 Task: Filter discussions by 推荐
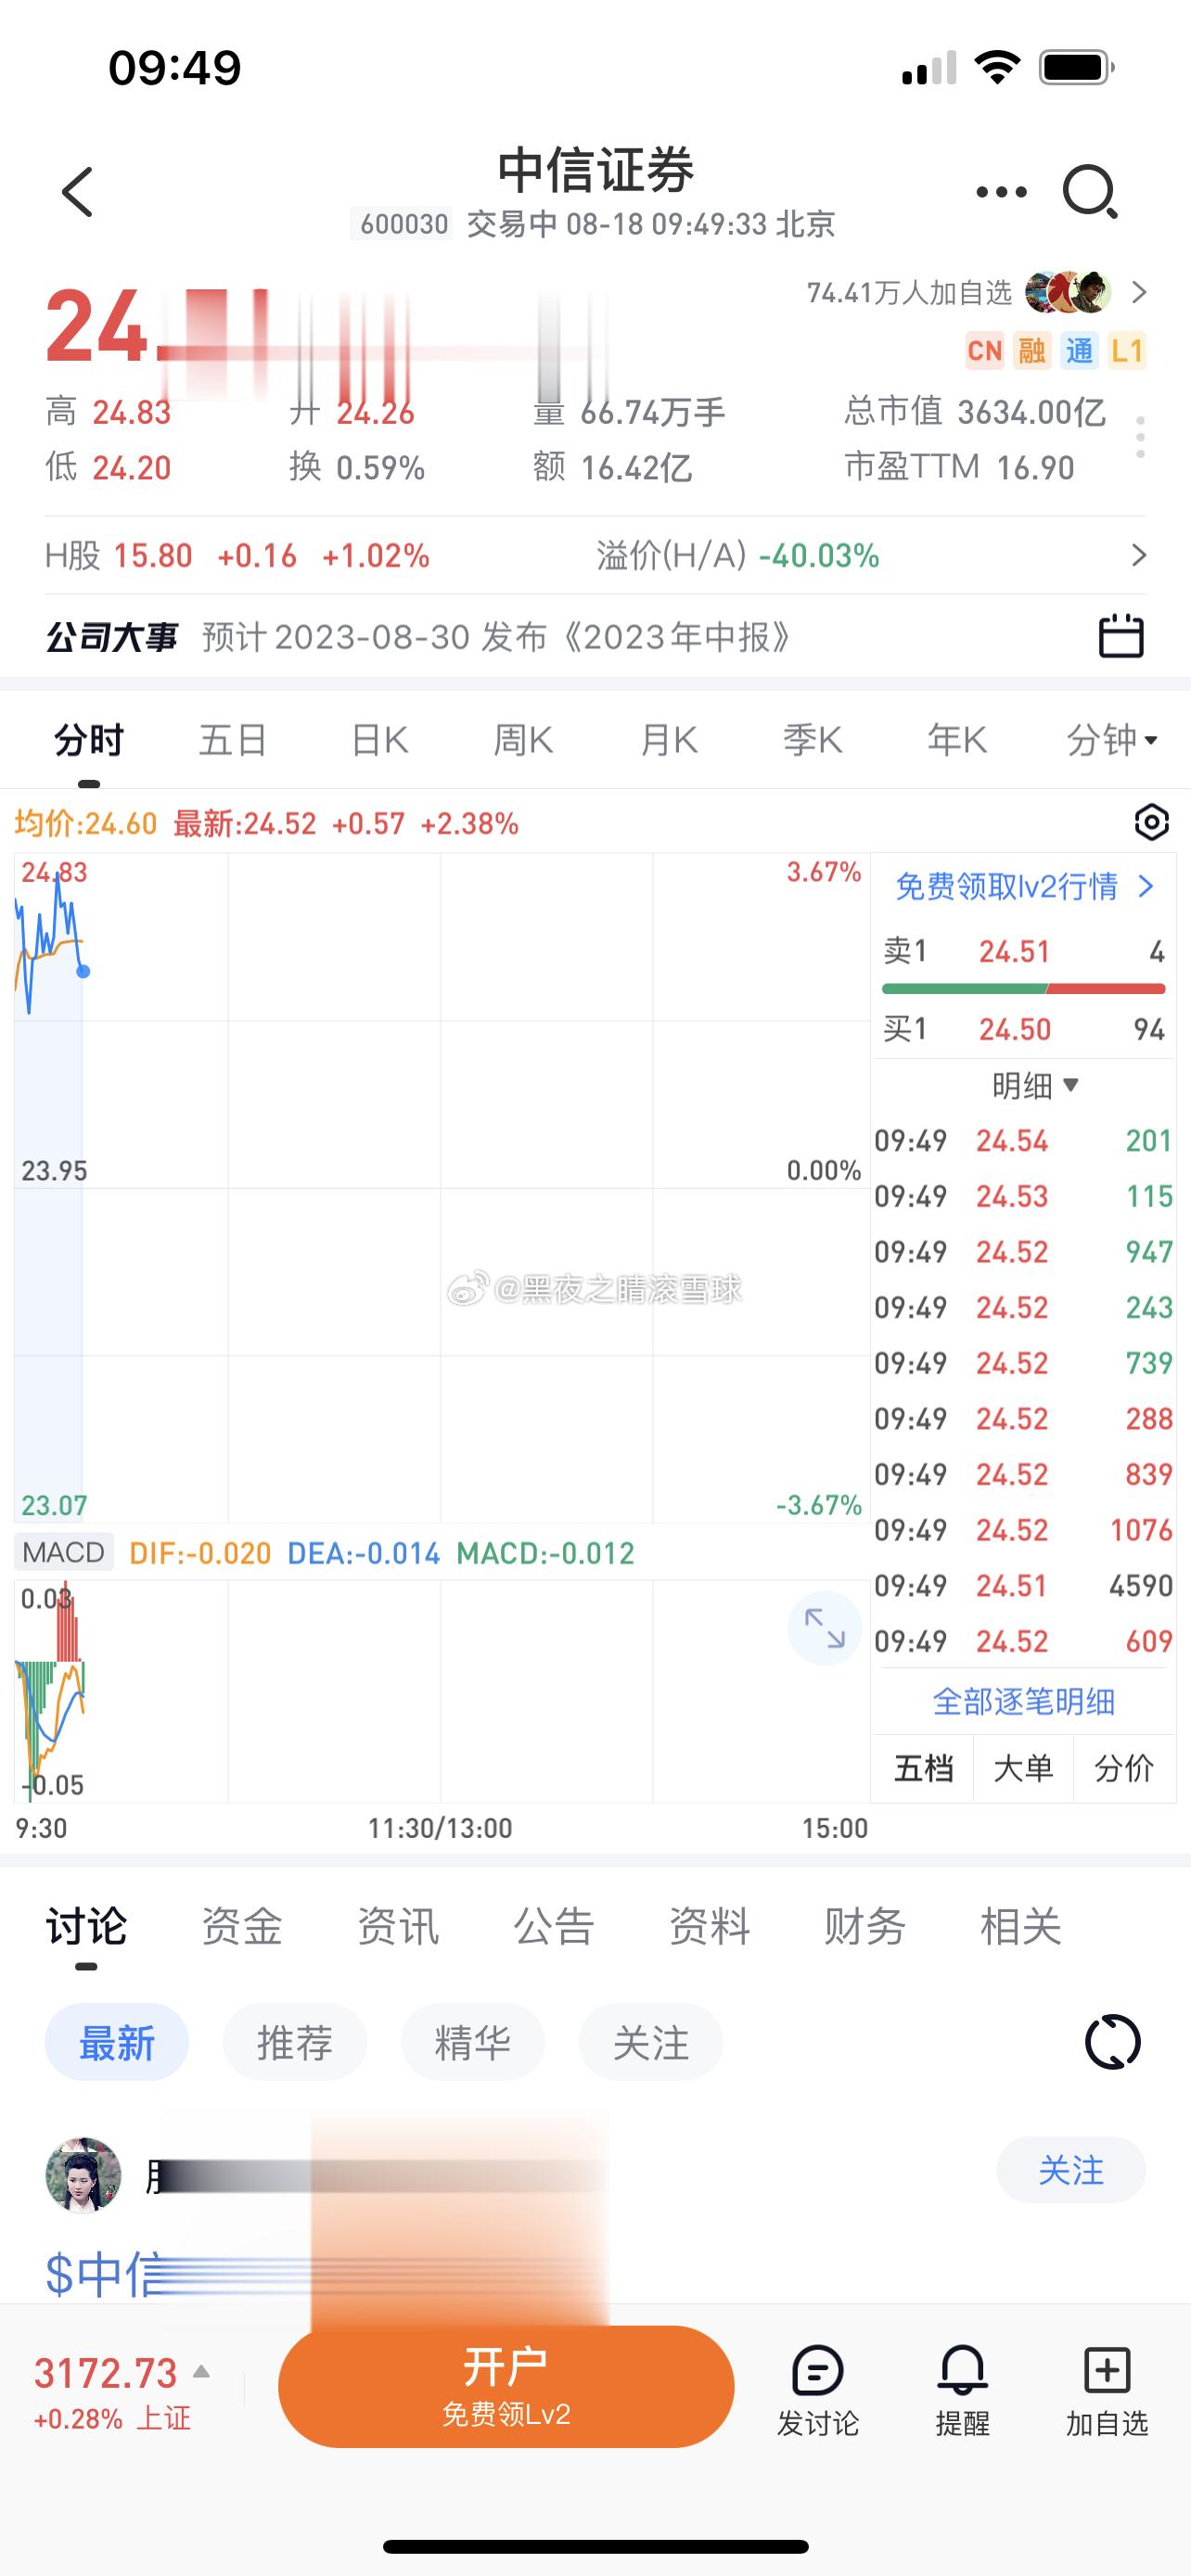pos(294,2042)
